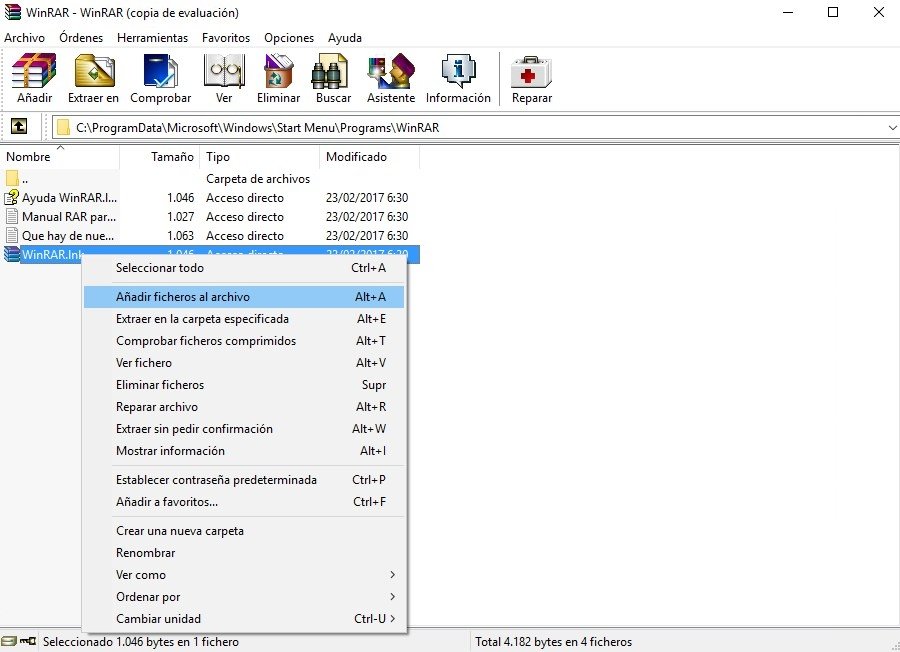This screenshot has height=652, width=900.
Task: Click the Eliminar toolbar icon
Action: [x=278, y=71]
